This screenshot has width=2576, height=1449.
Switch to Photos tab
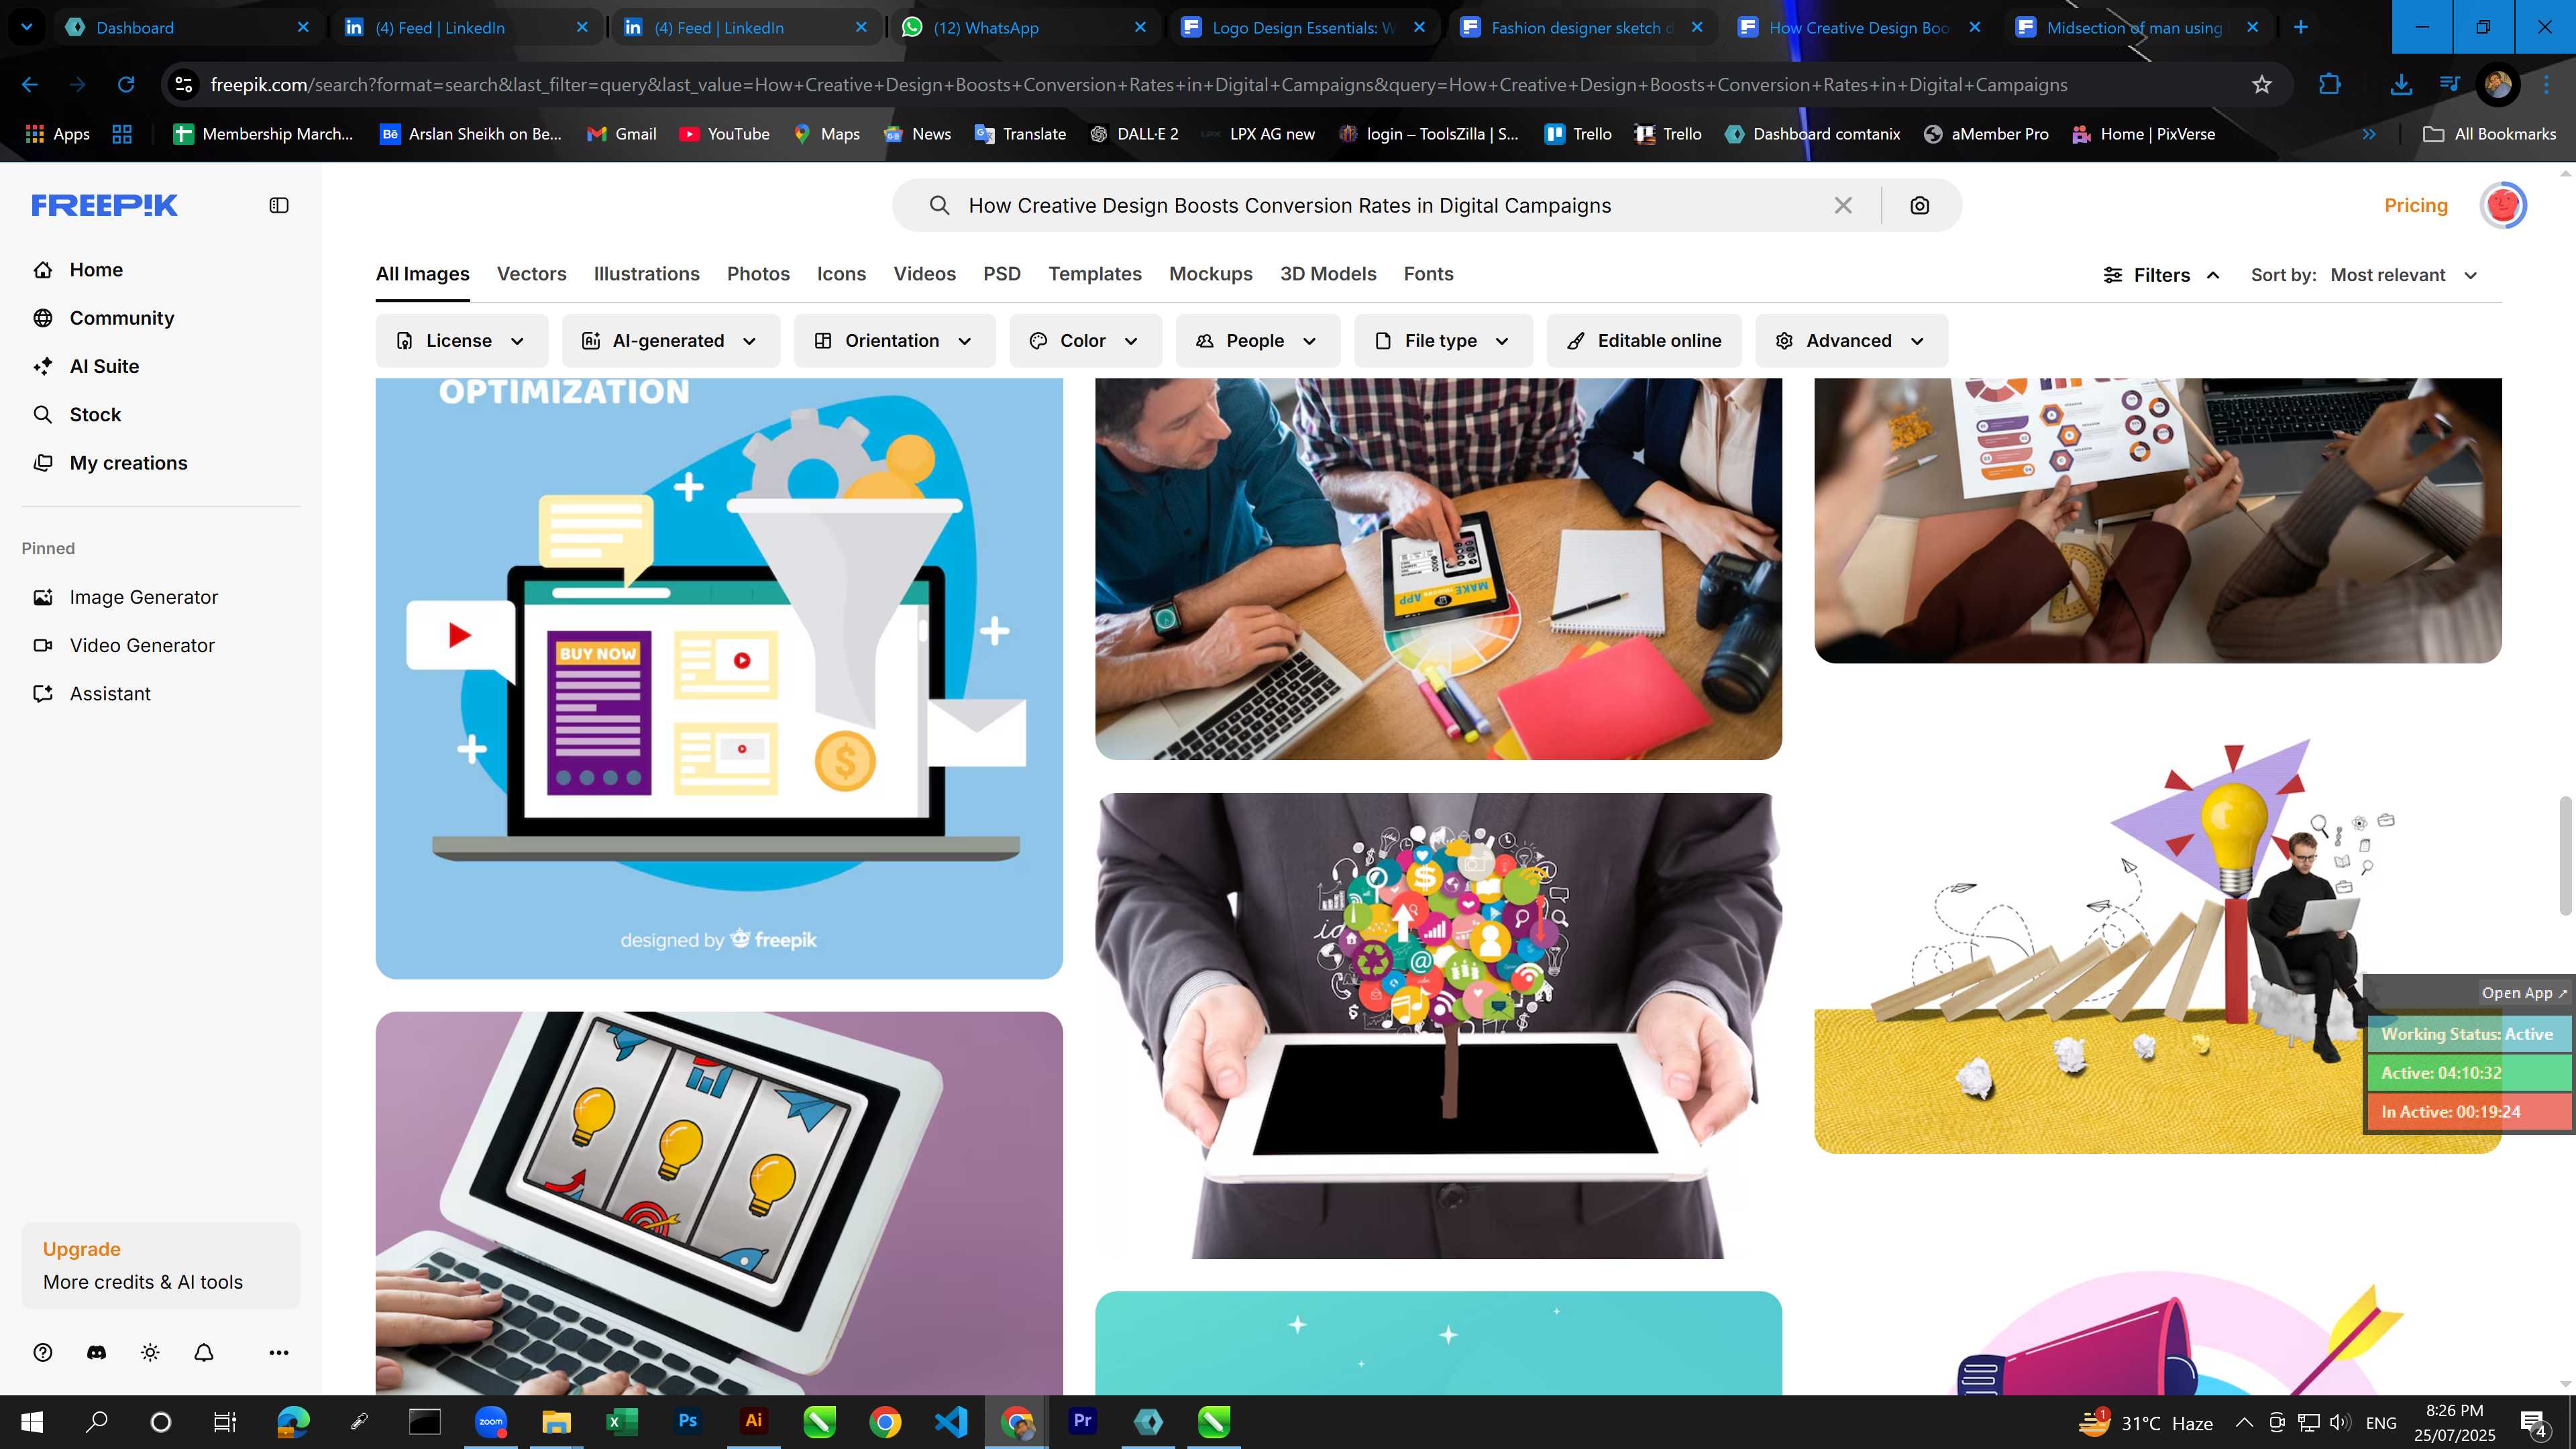758,274
